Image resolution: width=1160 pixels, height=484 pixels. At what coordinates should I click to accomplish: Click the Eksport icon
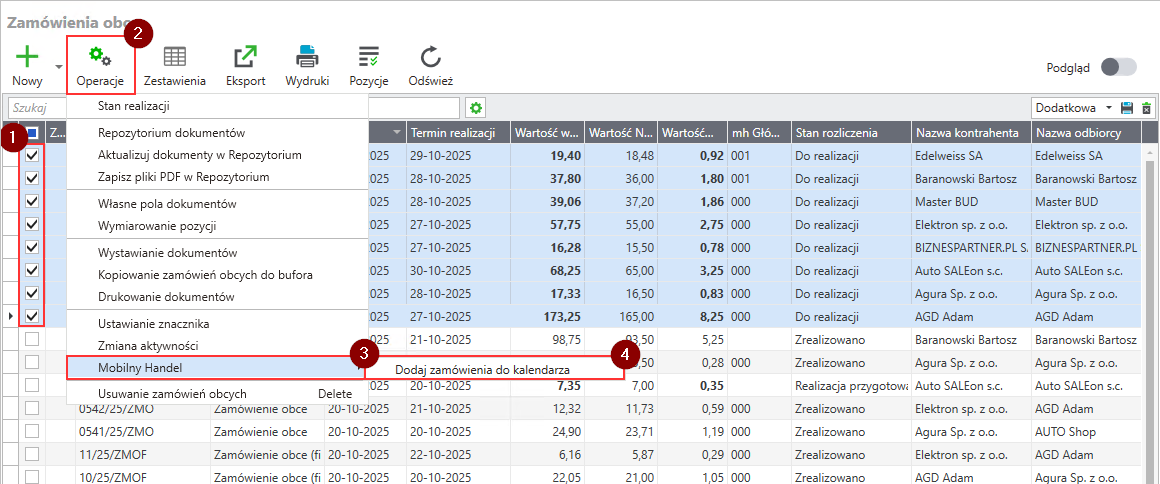245,57
